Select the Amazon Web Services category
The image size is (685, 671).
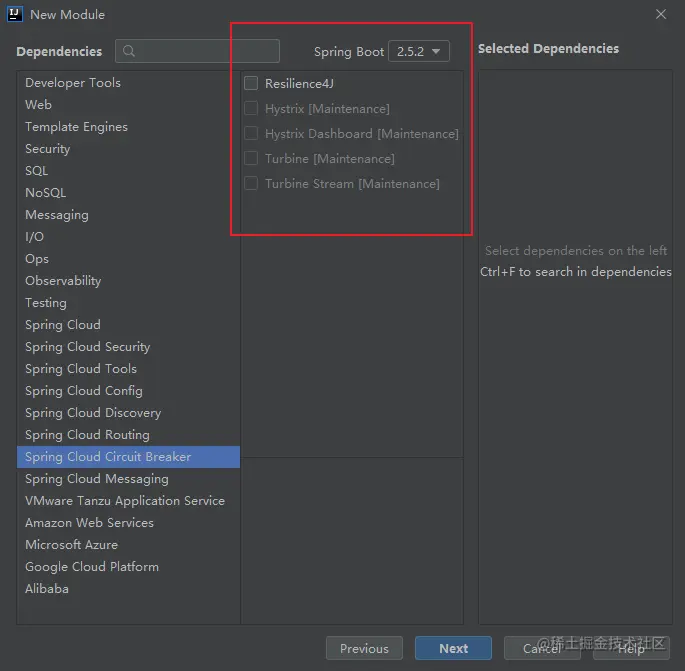pyautogui.click(x=128, y=522)
